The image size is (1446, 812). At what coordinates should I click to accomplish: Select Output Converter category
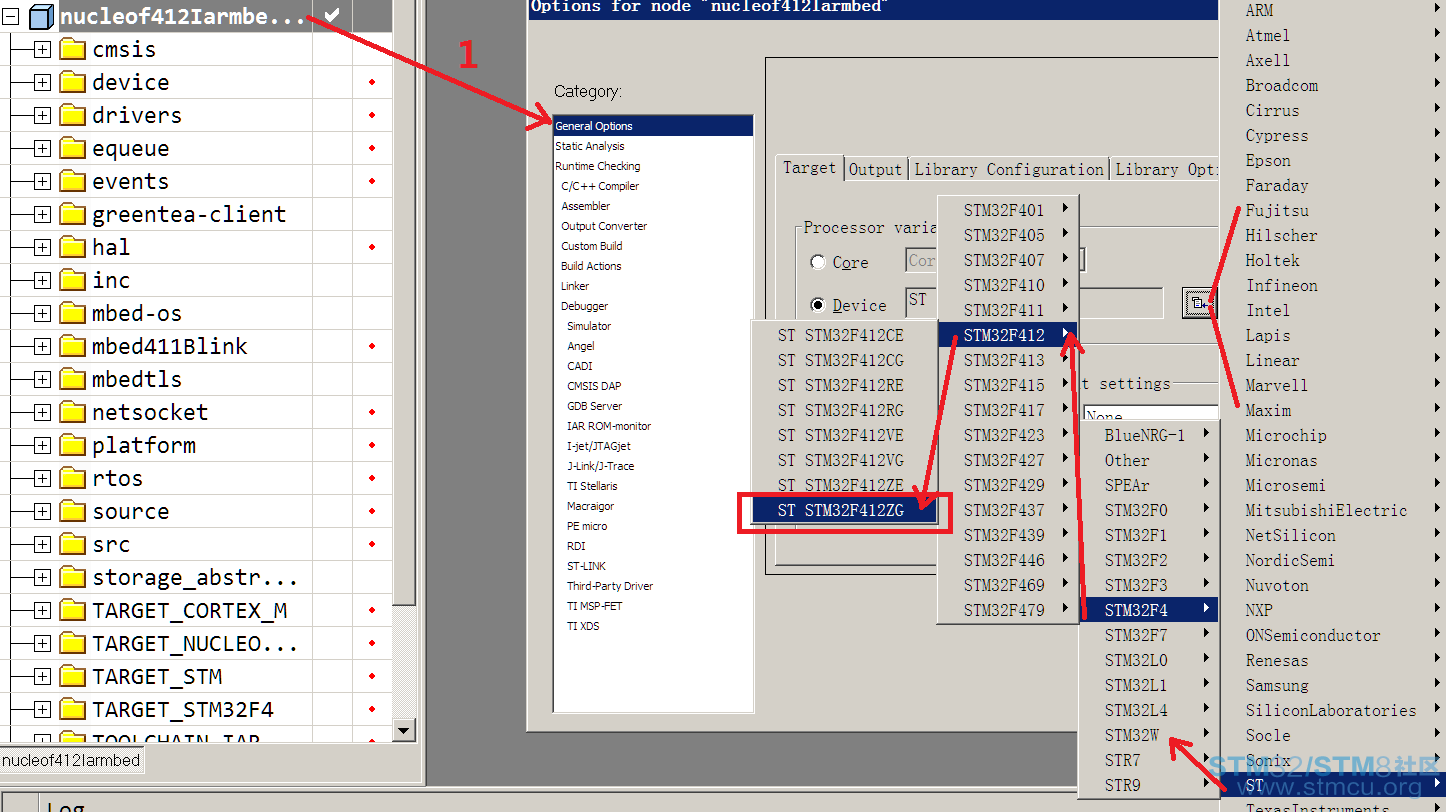[x=604, y=226]
